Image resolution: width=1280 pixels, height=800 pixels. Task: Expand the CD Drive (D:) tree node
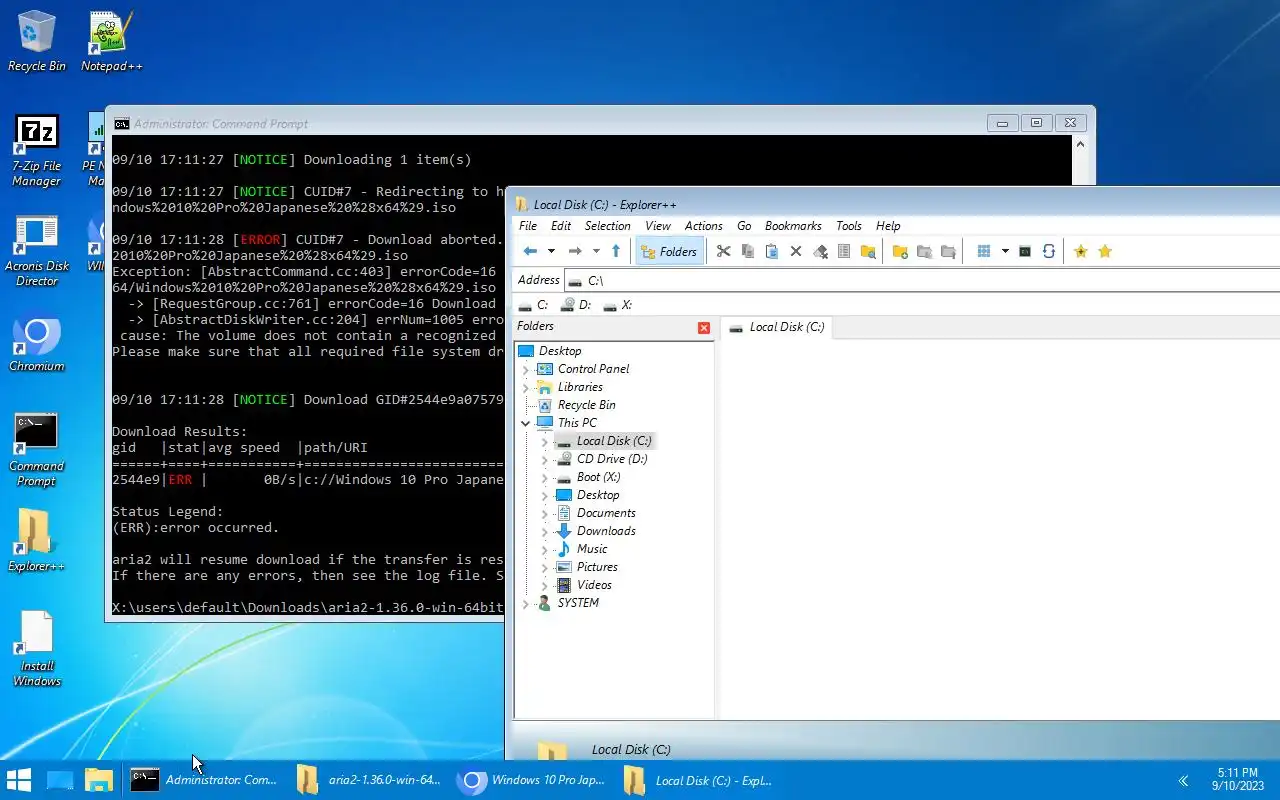545,459
